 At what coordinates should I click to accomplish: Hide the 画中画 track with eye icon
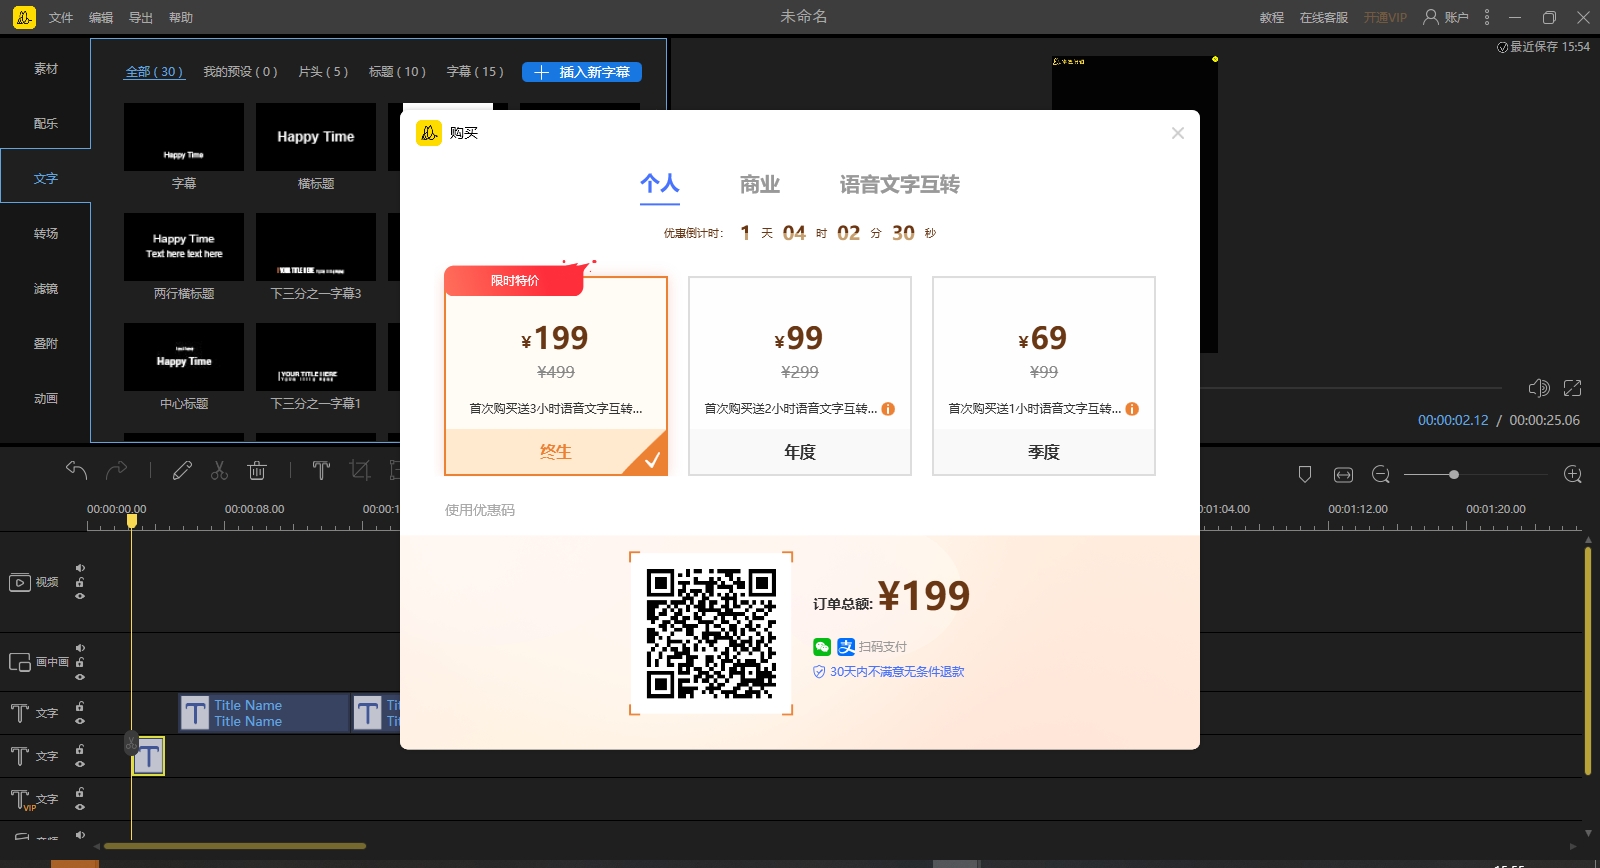(80, 676)
